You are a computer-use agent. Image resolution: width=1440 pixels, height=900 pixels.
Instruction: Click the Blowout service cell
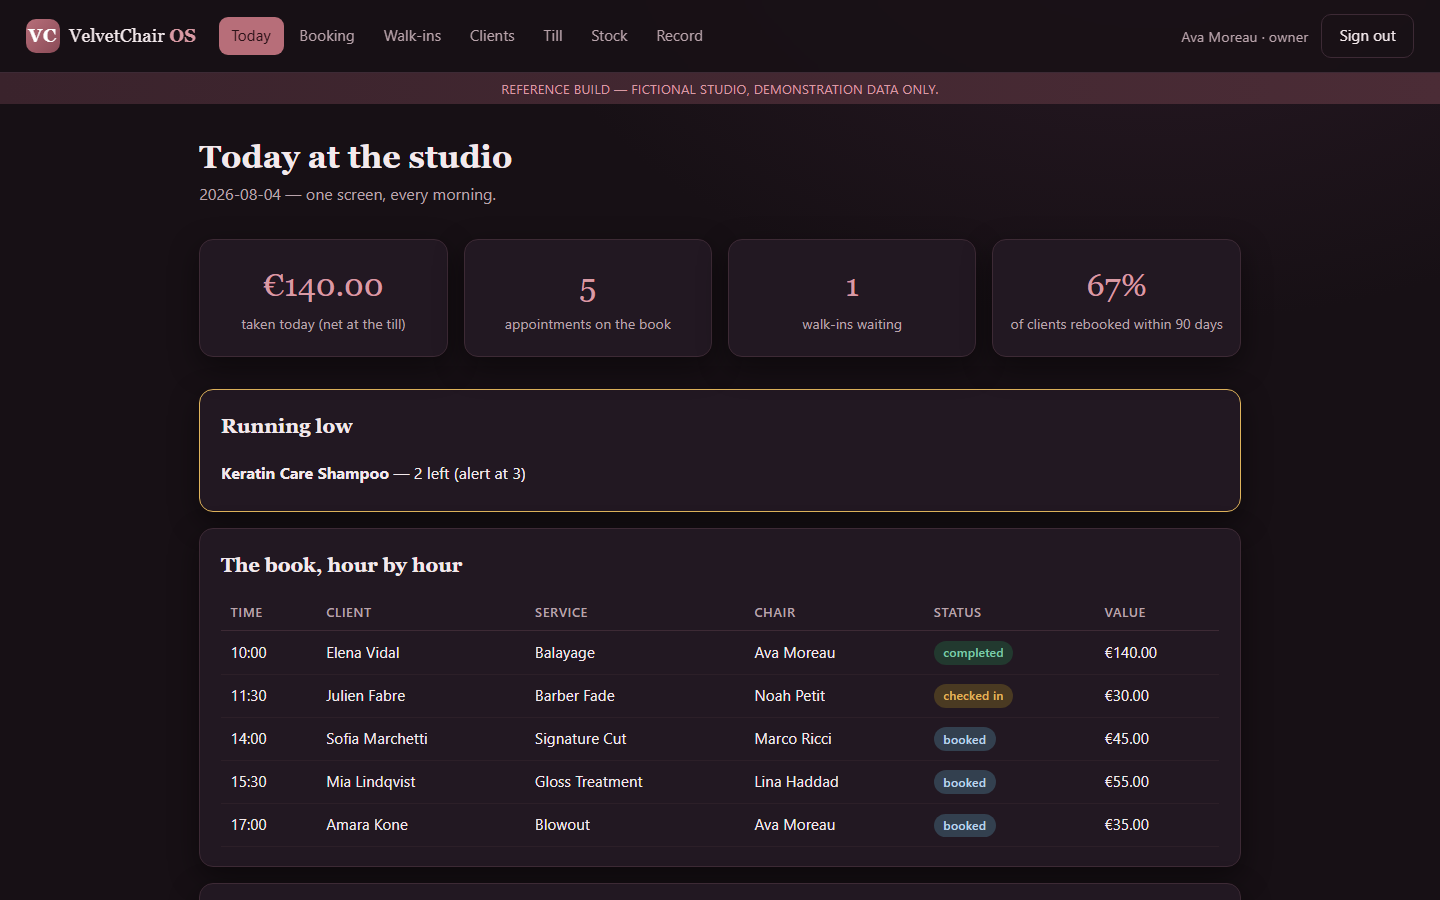563,825
